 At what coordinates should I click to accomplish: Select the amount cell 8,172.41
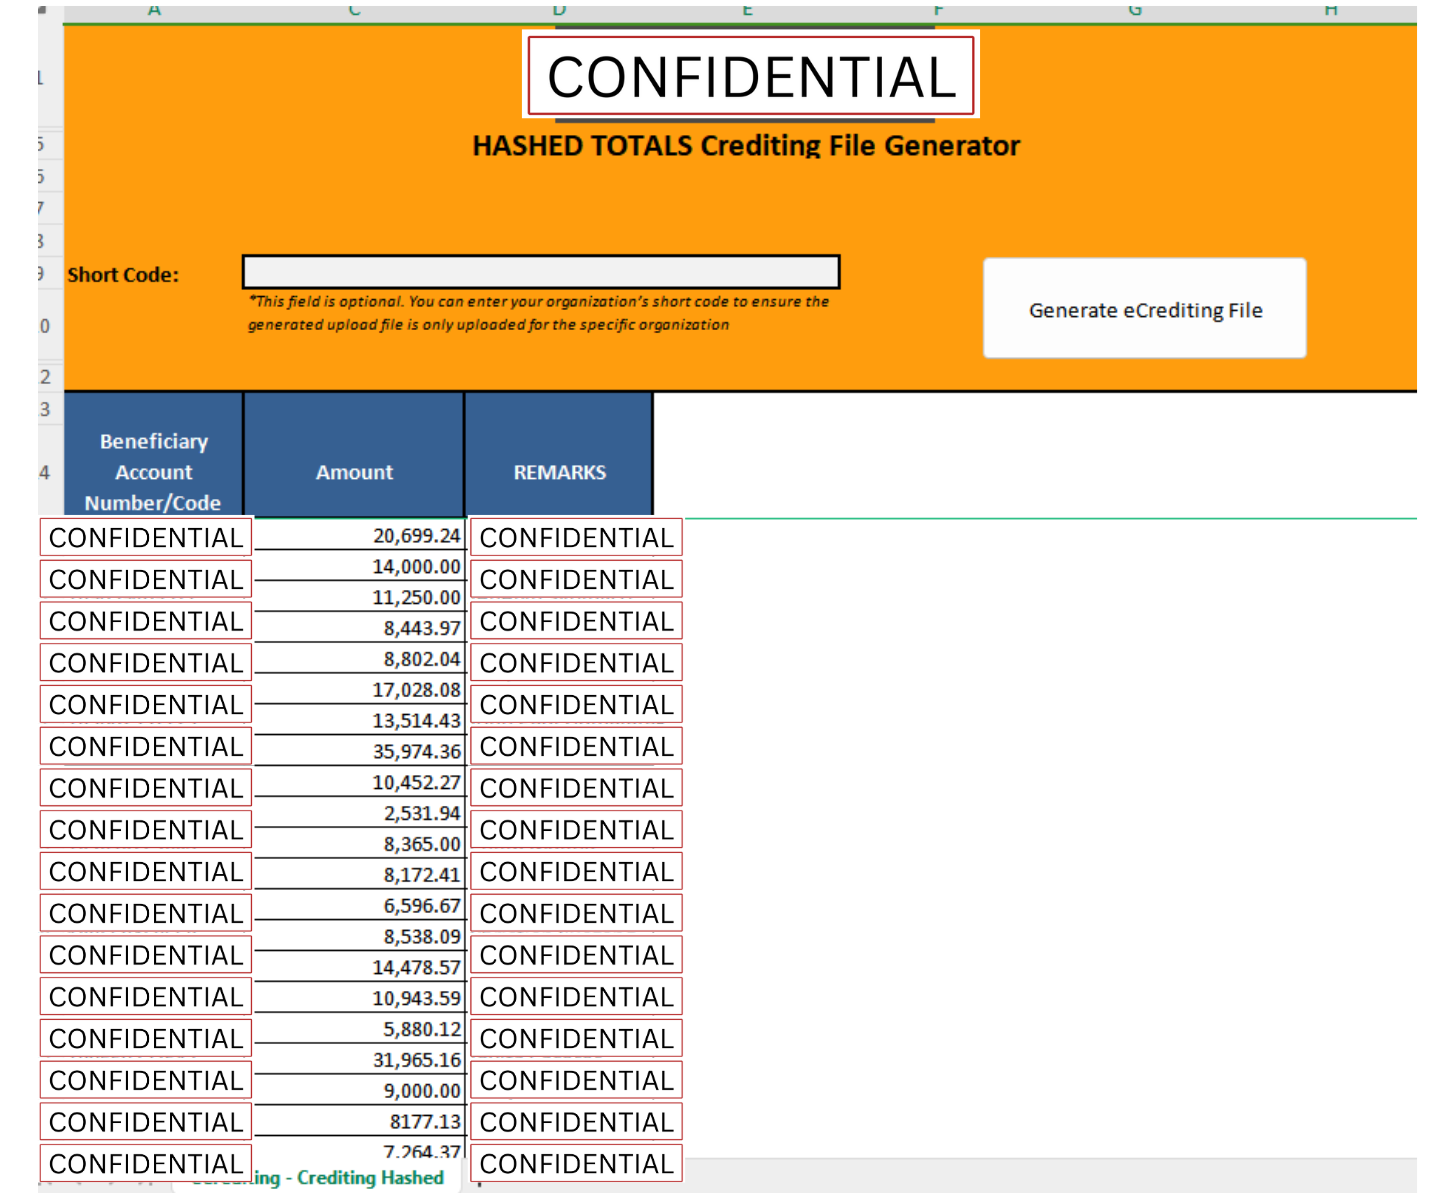(x=360, y=875)
